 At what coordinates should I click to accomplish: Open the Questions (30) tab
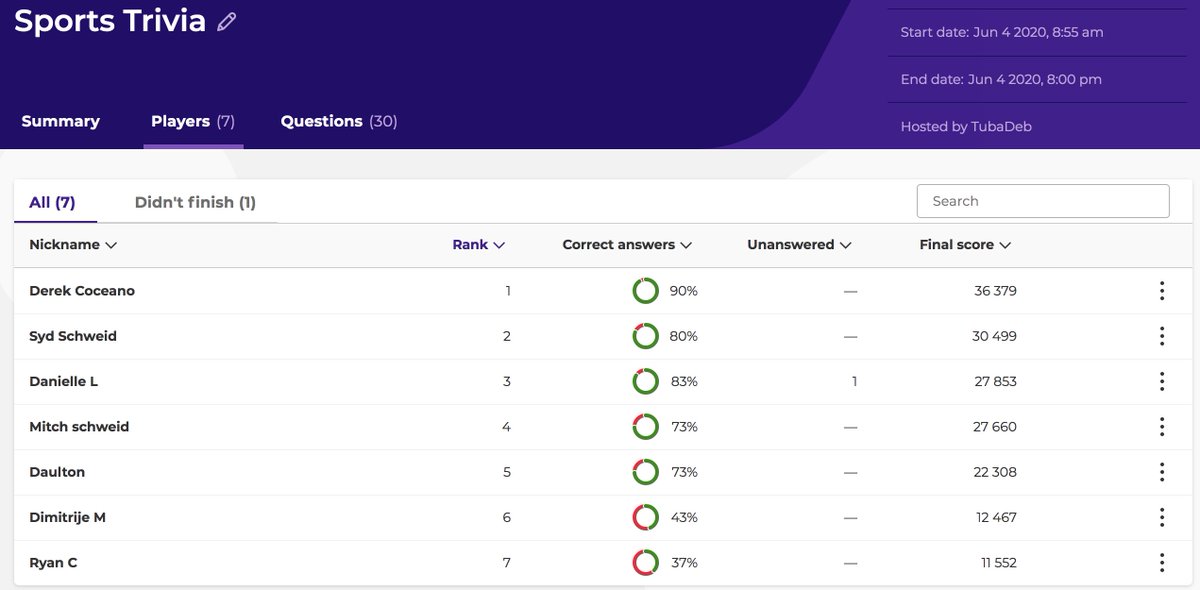pyautogui.click(x=339, y=121)
